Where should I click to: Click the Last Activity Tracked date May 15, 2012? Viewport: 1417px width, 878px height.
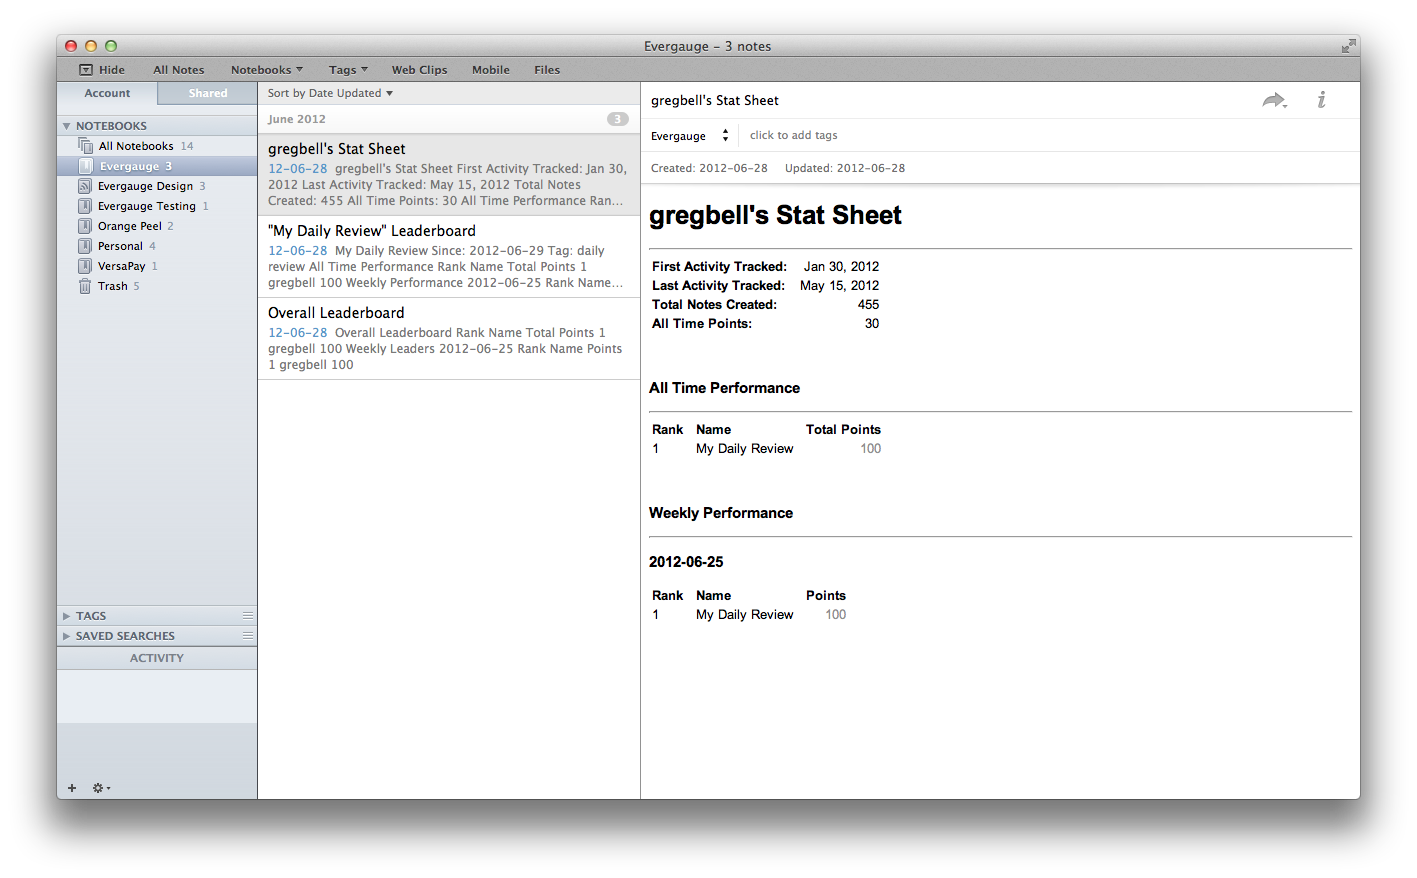(x=840, y=286)
